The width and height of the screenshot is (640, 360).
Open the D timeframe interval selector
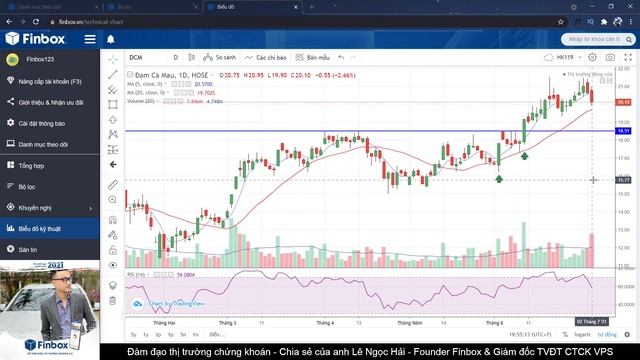176,58
